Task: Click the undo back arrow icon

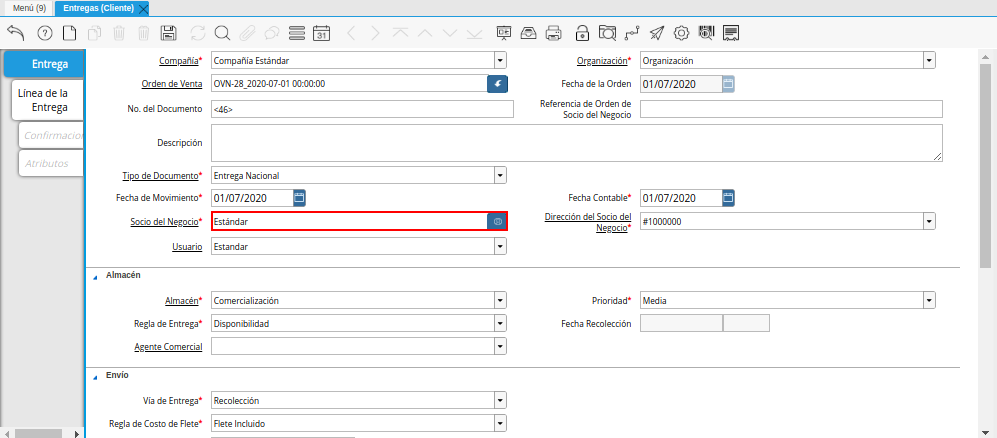Action: point(16,33)
